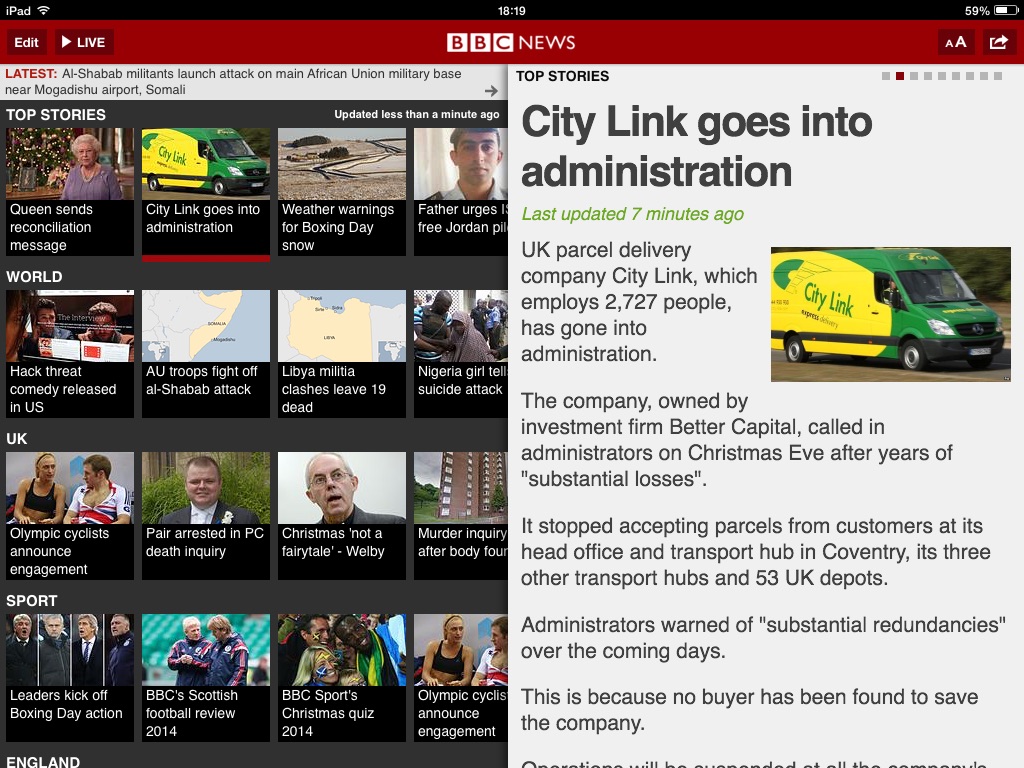Open AU troops fight off al-Shabab attack
This screenshot has height=768, width=1024.
206,353
